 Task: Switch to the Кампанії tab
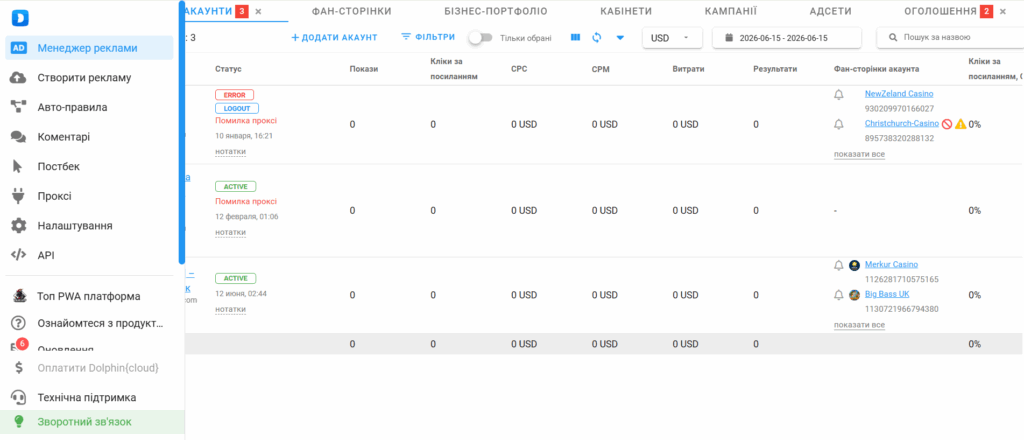coord(731,11)
